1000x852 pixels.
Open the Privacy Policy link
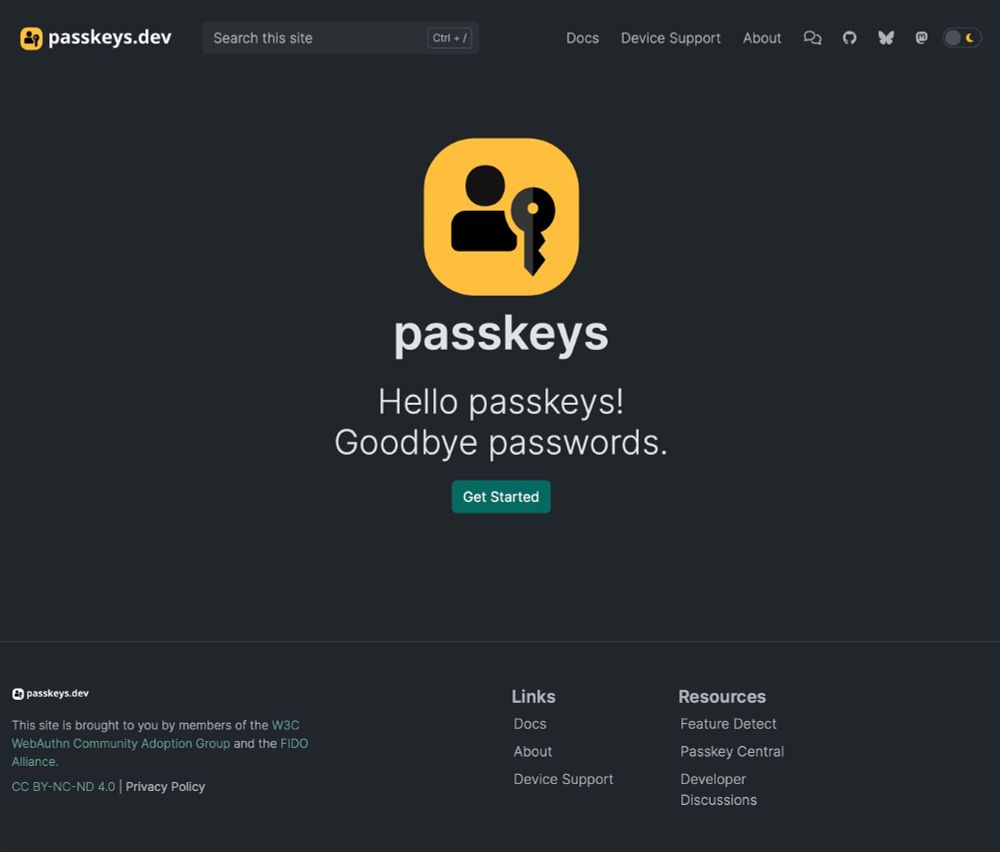point(165,786)
